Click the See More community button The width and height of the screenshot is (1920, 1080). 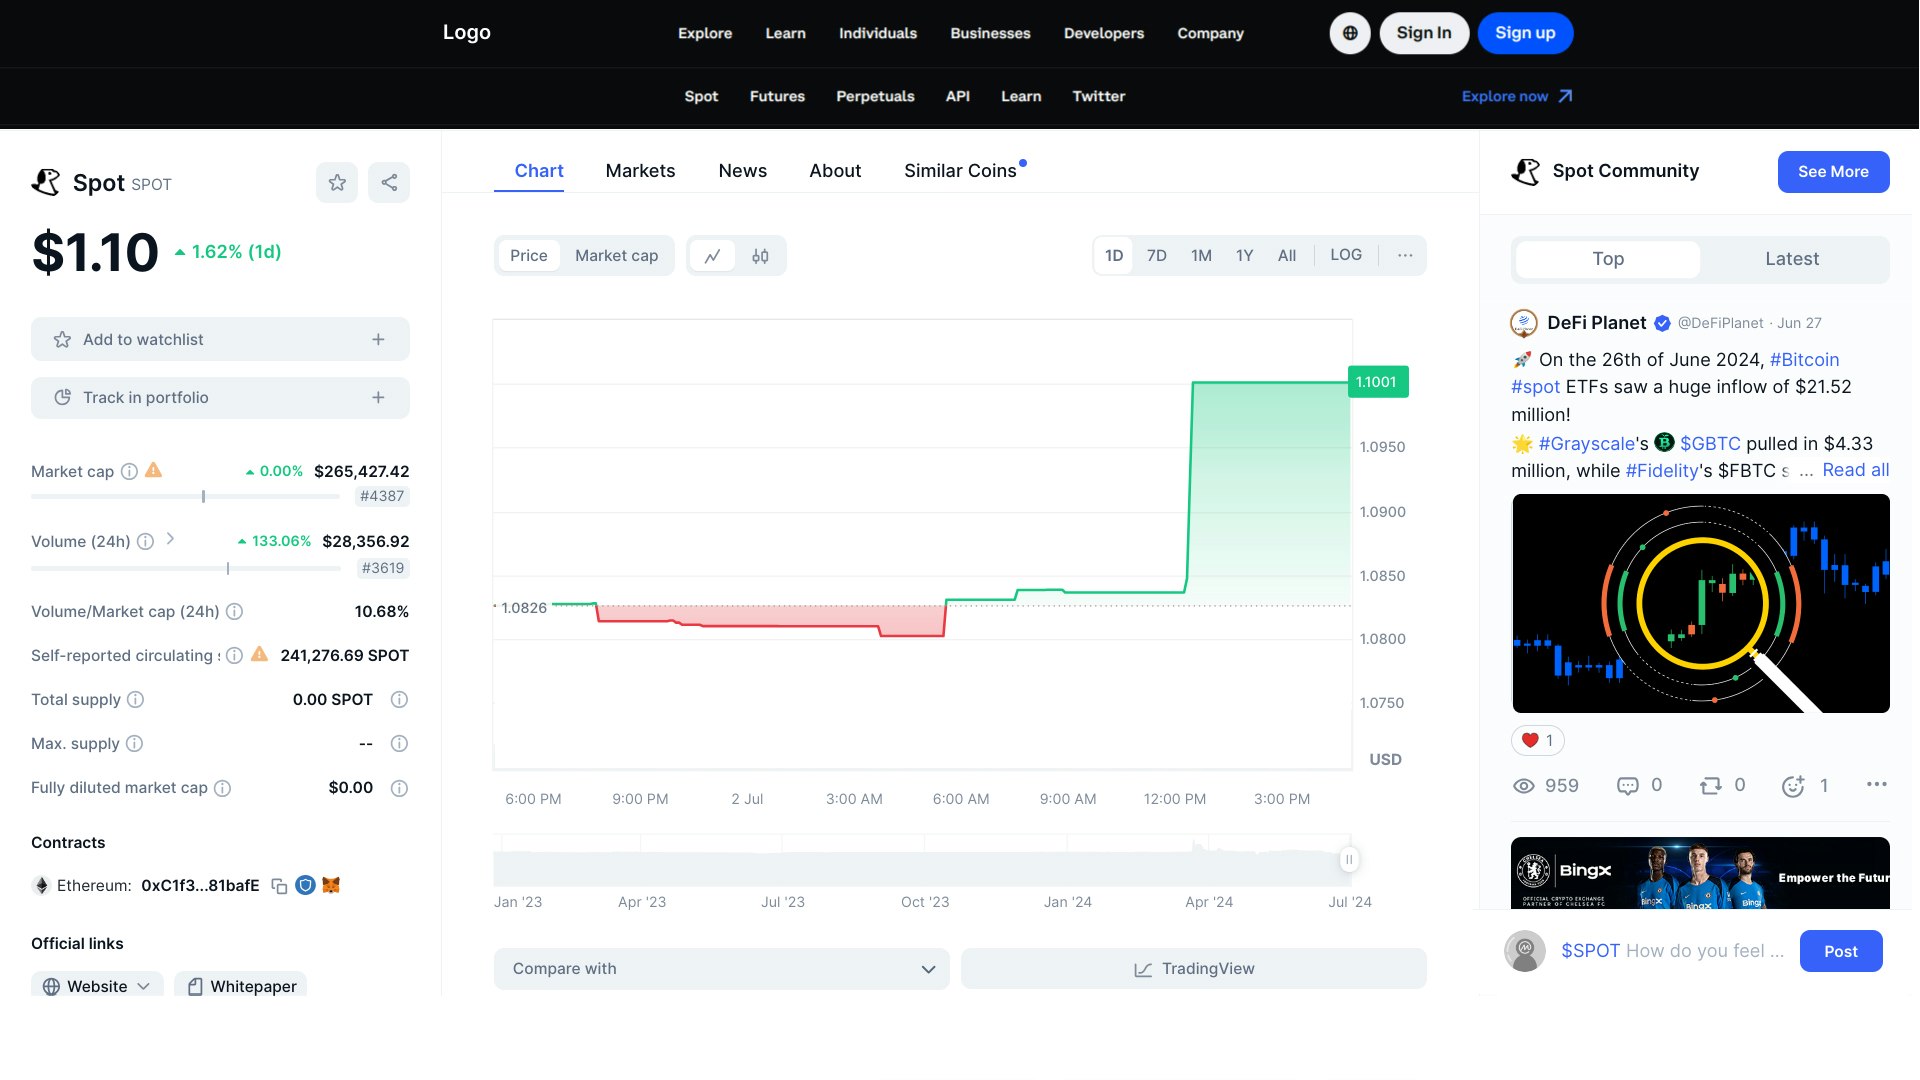pos(1833,171)
